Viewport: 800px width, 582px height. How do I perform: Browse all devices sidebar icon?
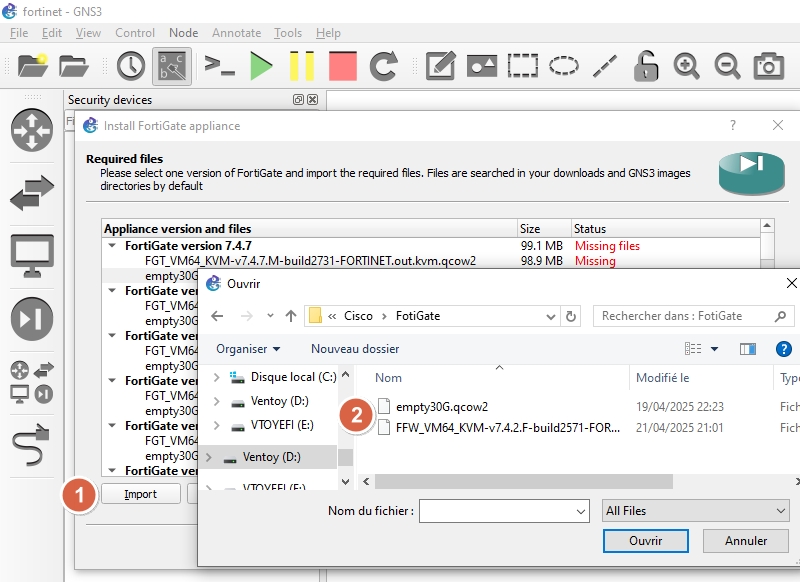[x=32, y=382]
